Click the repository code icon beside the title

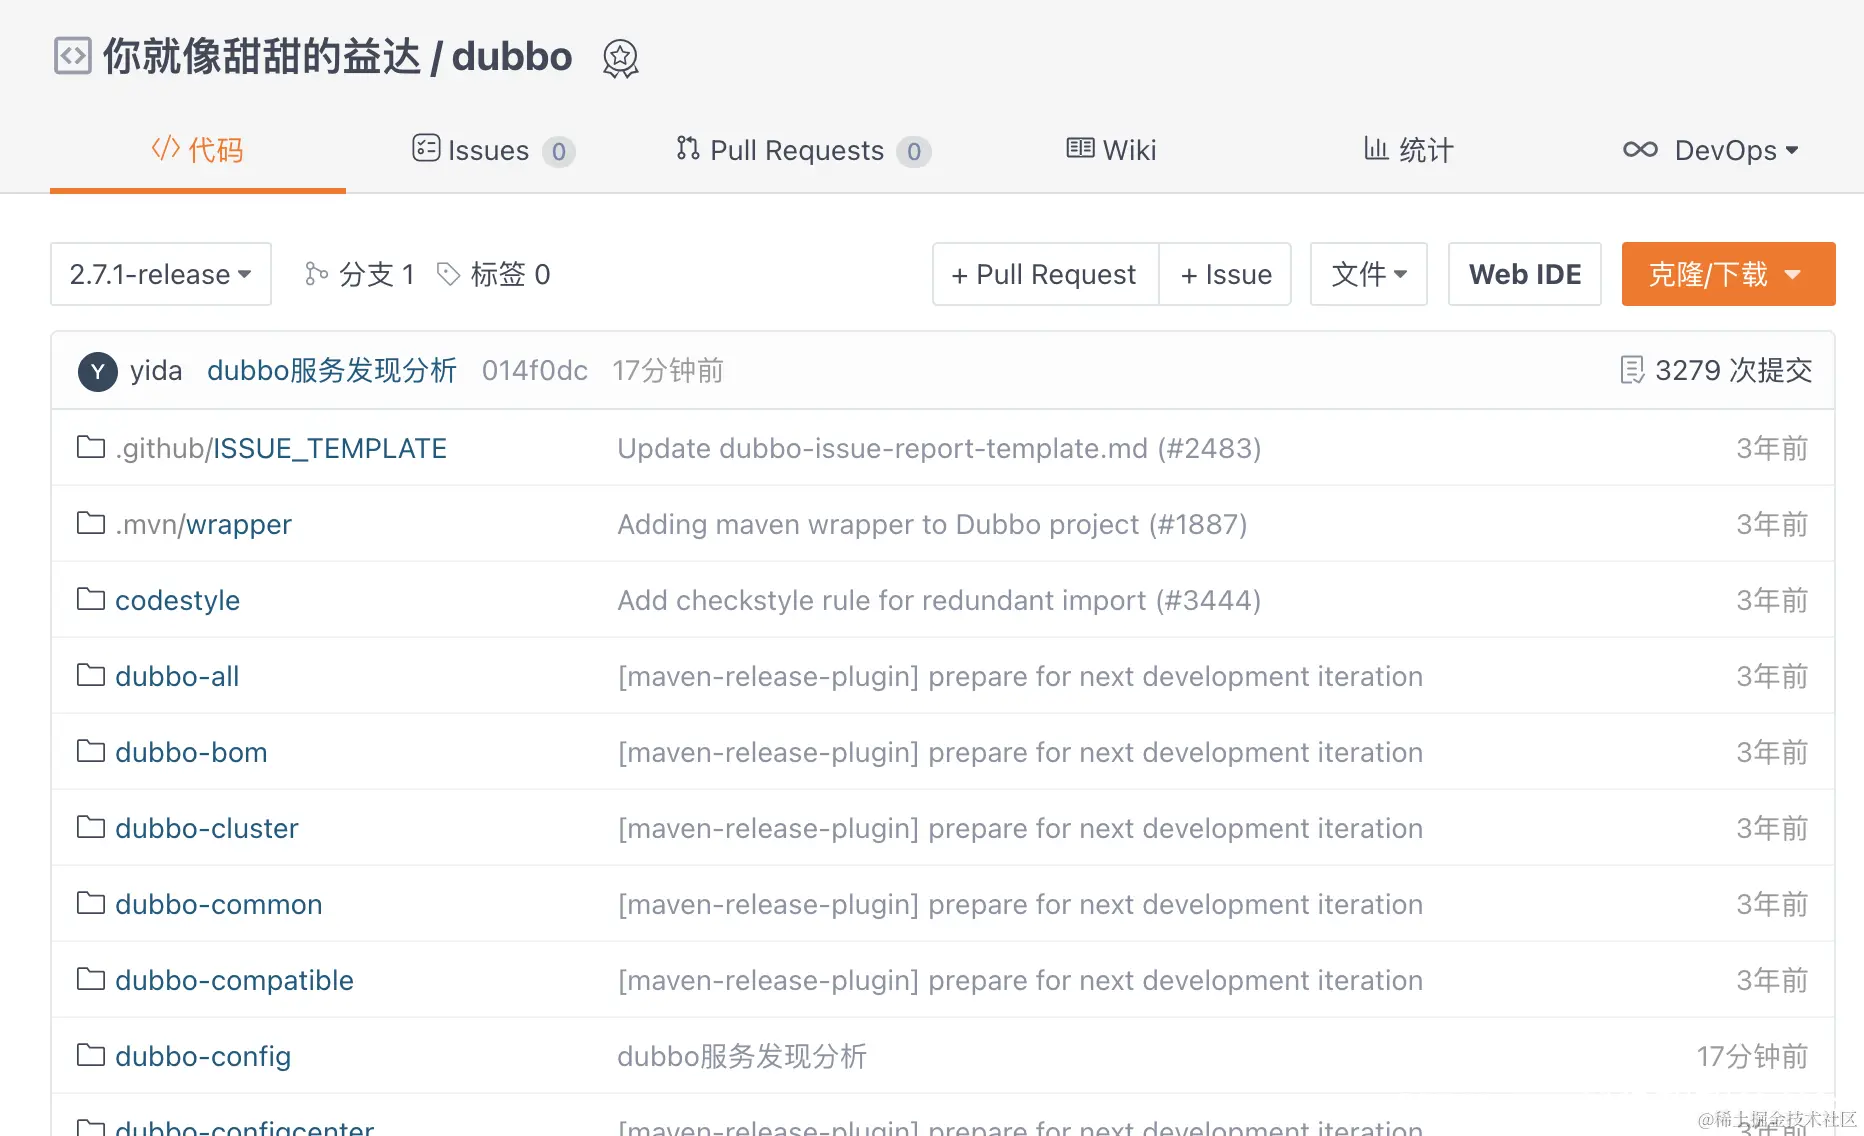[72, 56]
